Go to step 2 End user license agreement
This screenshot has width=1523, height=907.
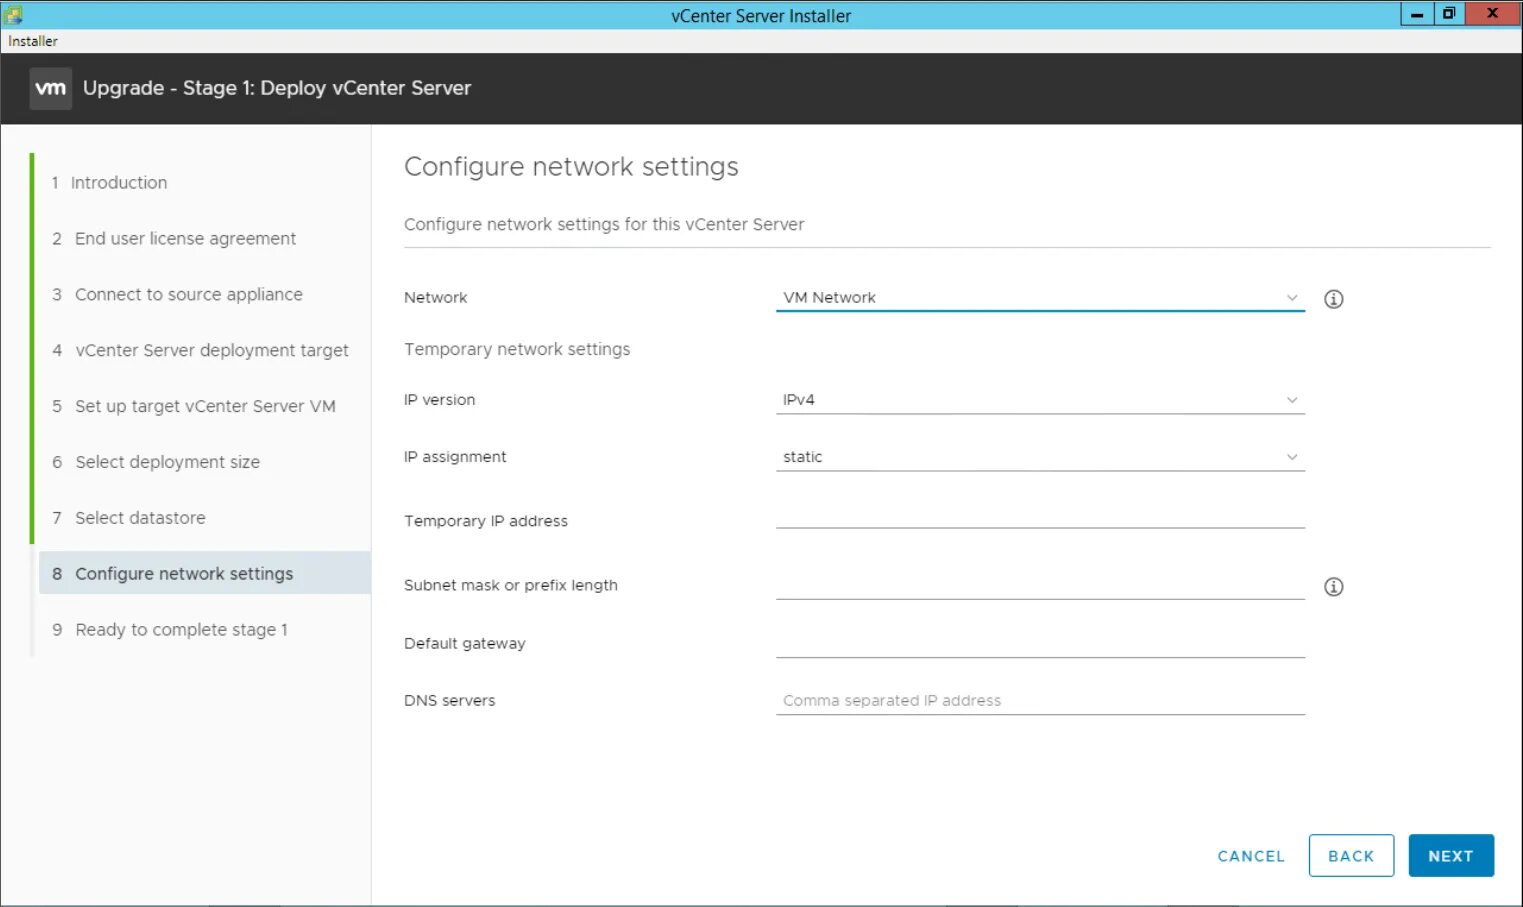click(x=174, y=239)
